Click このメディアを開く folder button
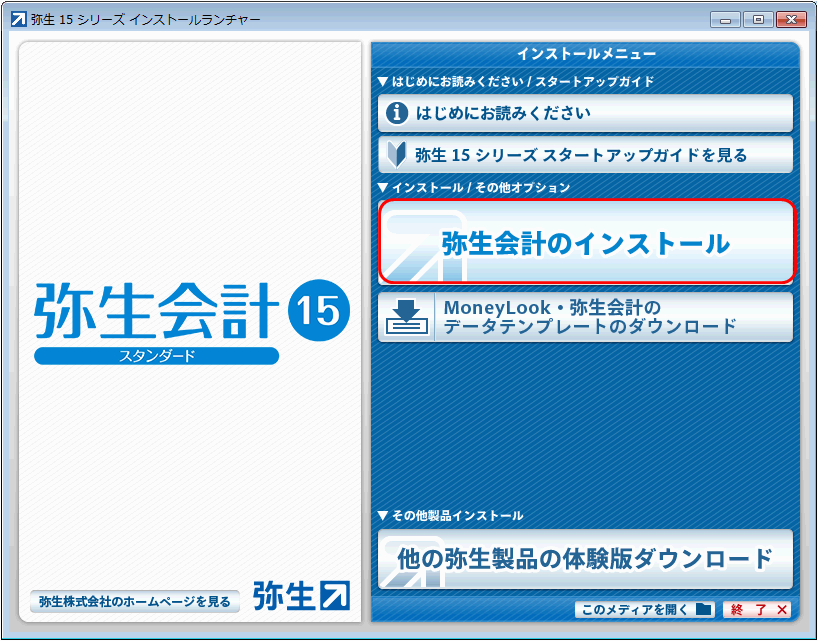The image size is (818, 641). [646, 610]
